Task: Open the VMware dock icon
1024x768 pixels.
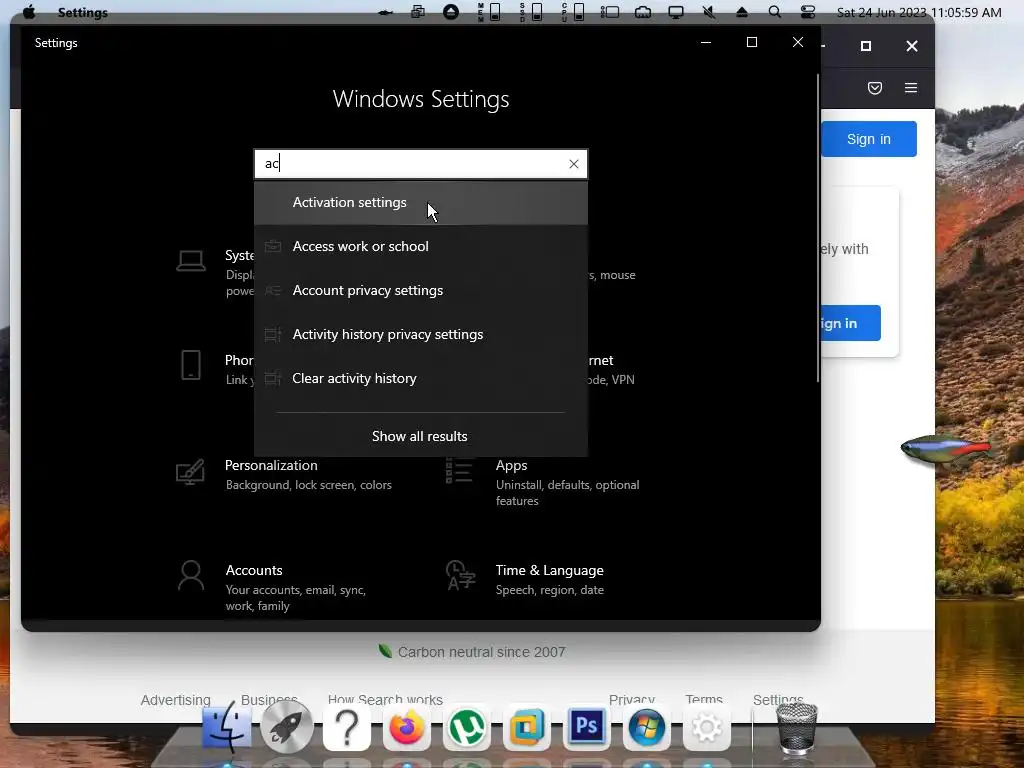Action: [x=527, y=727]
